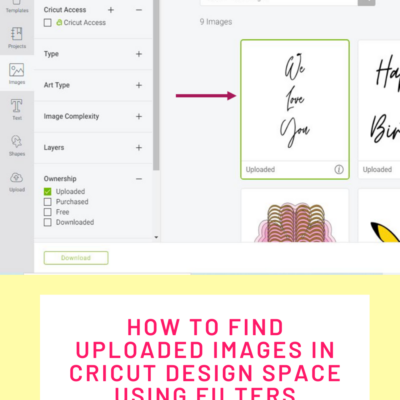Check the Cricut Access filter checkbox

[x=48, y=23]
